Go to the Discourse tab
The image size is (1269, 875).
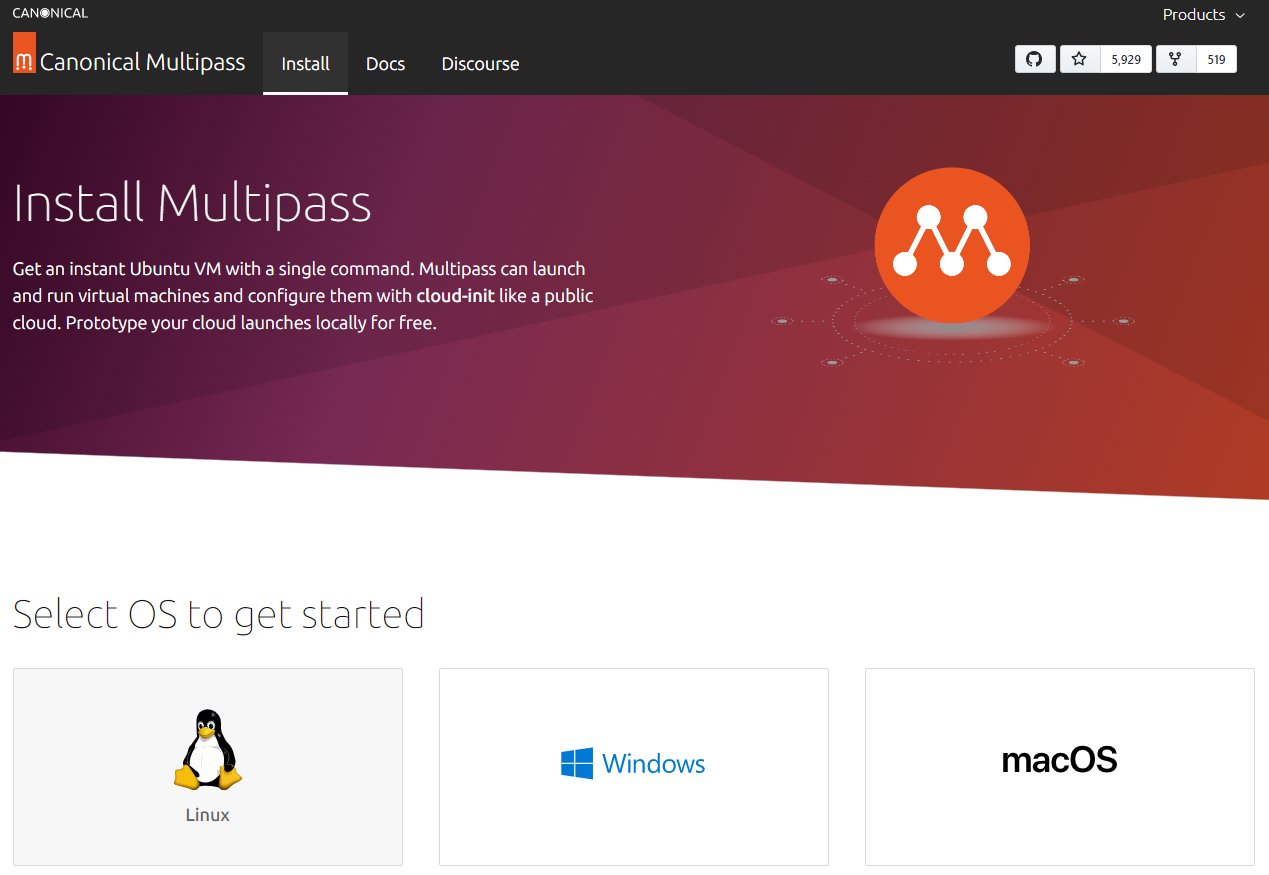(480, 64)
